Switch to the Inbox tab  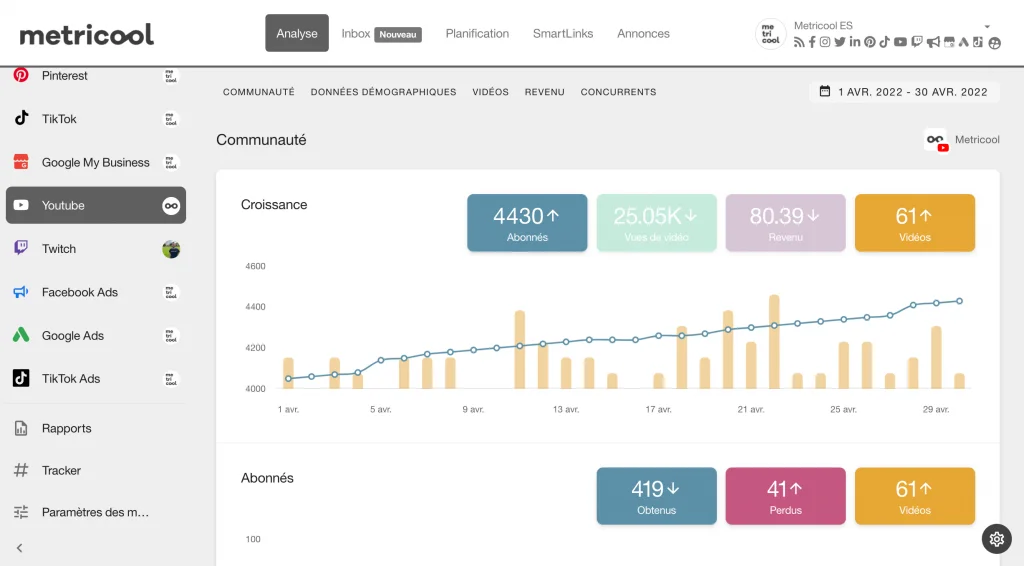click(x=381, y=34)
